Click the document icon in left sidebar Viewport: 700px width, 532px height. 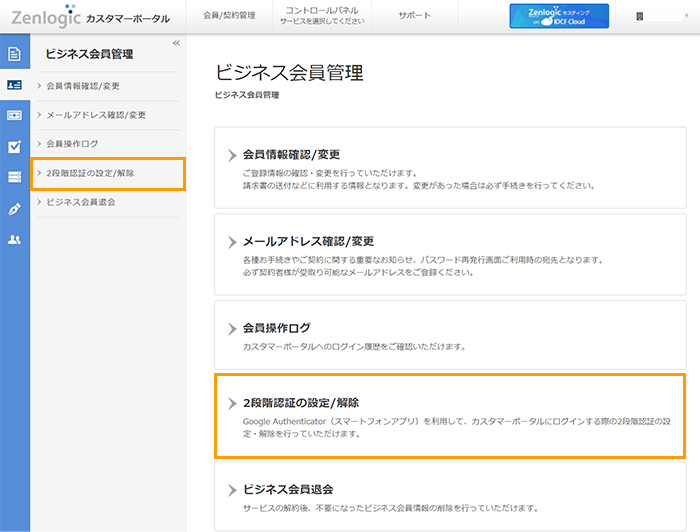point(15,54)
